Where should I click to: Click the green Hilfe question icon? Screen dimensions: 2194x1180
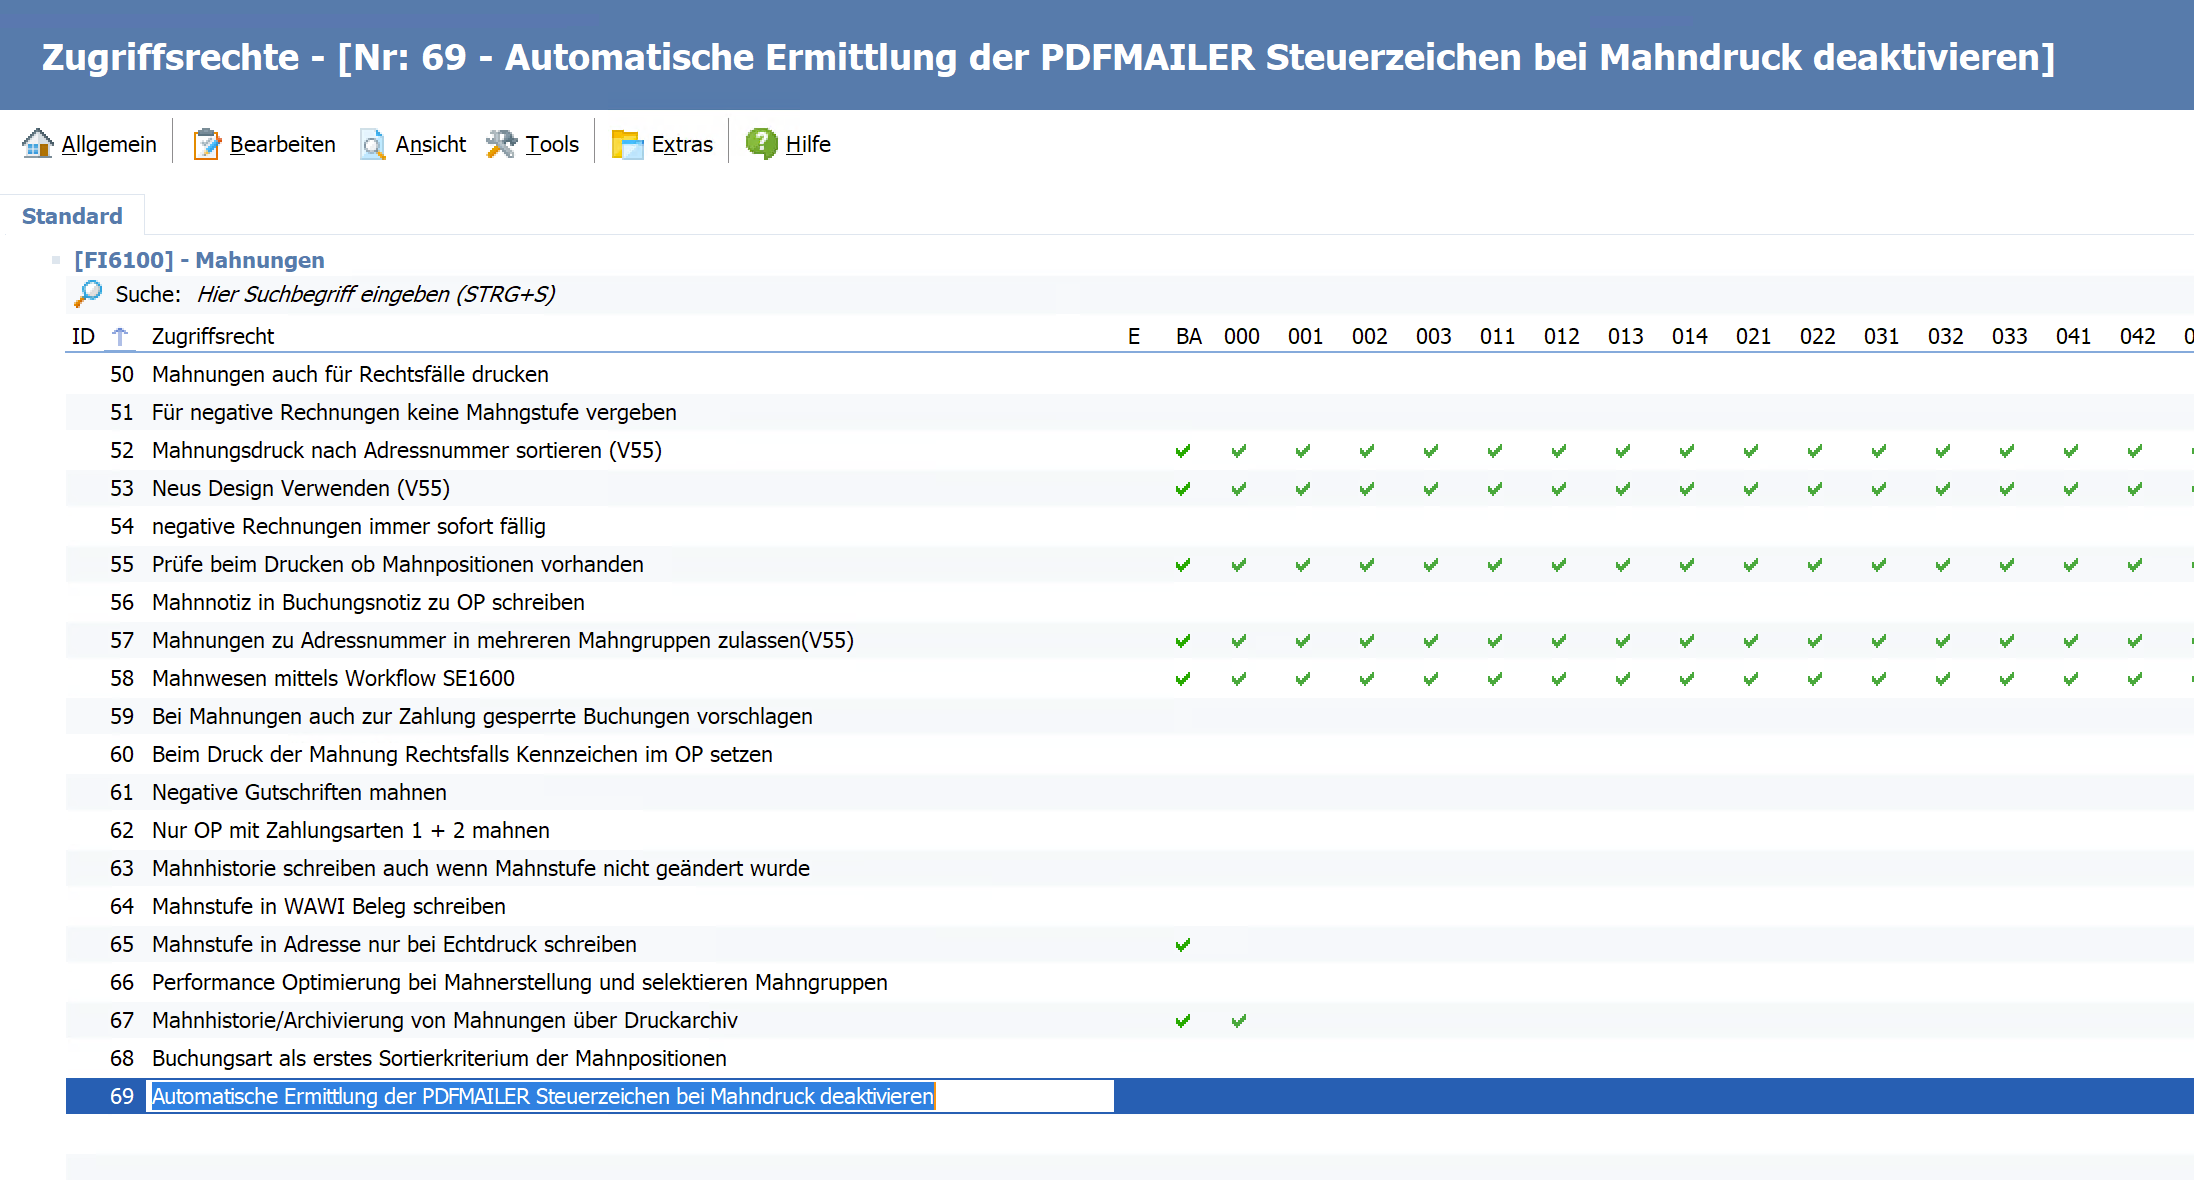pos(761,143)
